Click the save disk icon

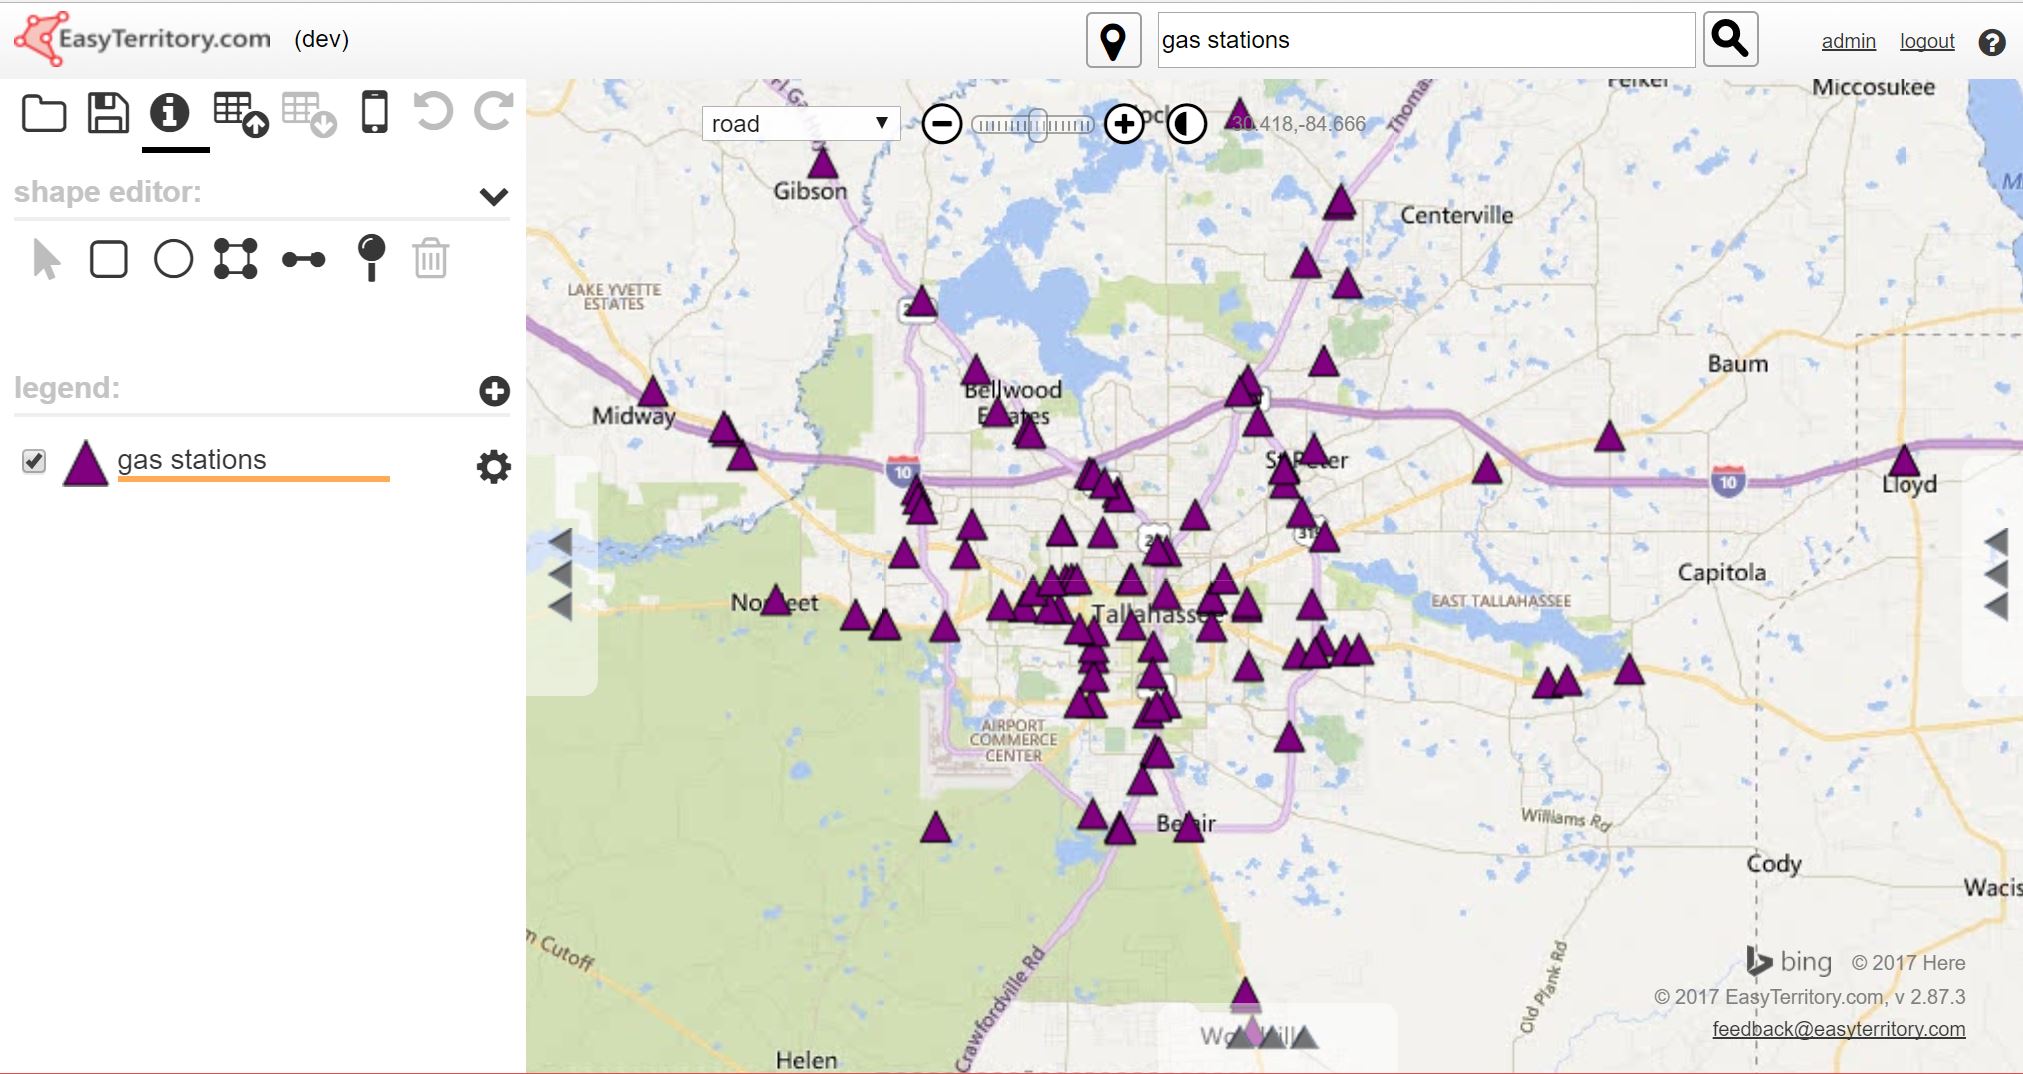tap(108, 113)
